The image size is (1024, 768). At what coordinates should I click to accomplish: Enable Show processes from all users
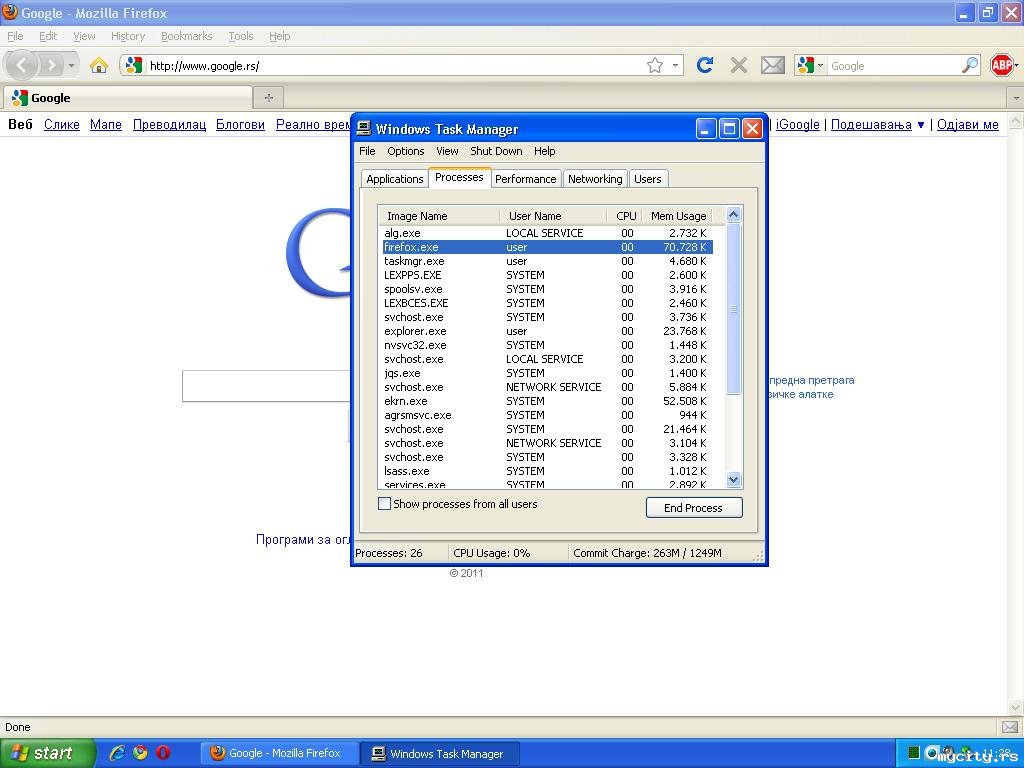[384, 504]
